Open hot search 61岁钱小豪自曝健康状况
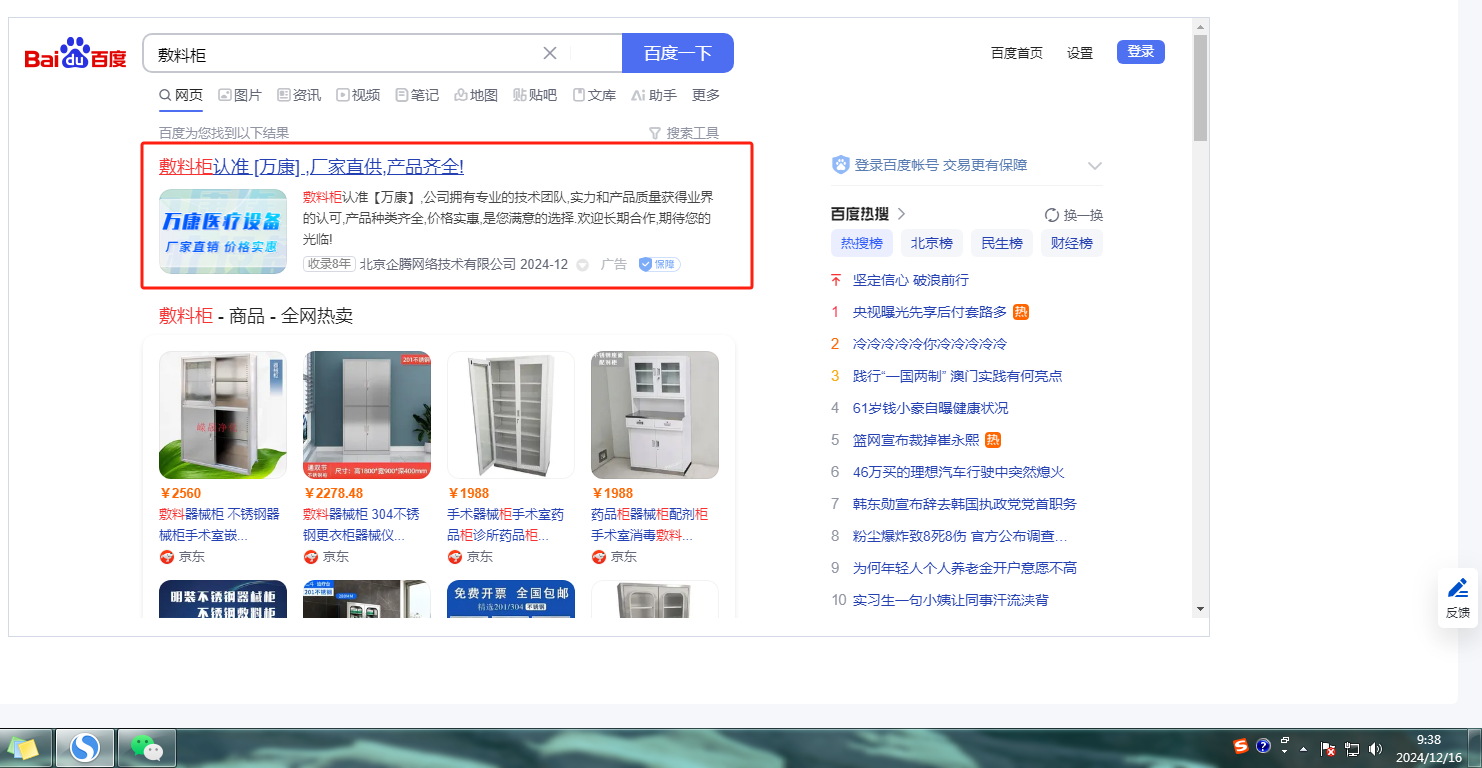Screen dimensions: 1482x768 point(930,408)
